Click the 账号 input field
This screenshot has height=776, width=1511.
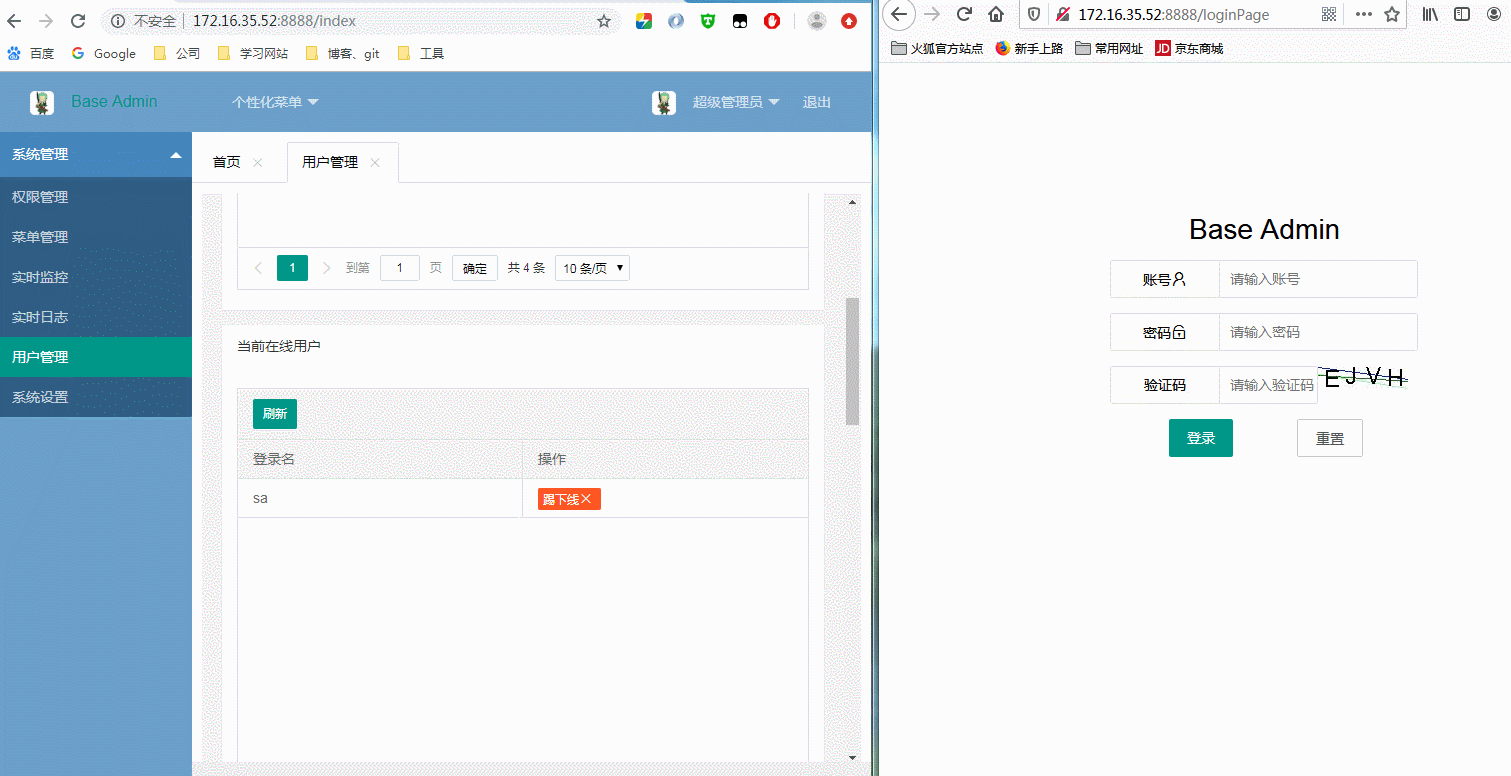click(x=1318, y=279)
